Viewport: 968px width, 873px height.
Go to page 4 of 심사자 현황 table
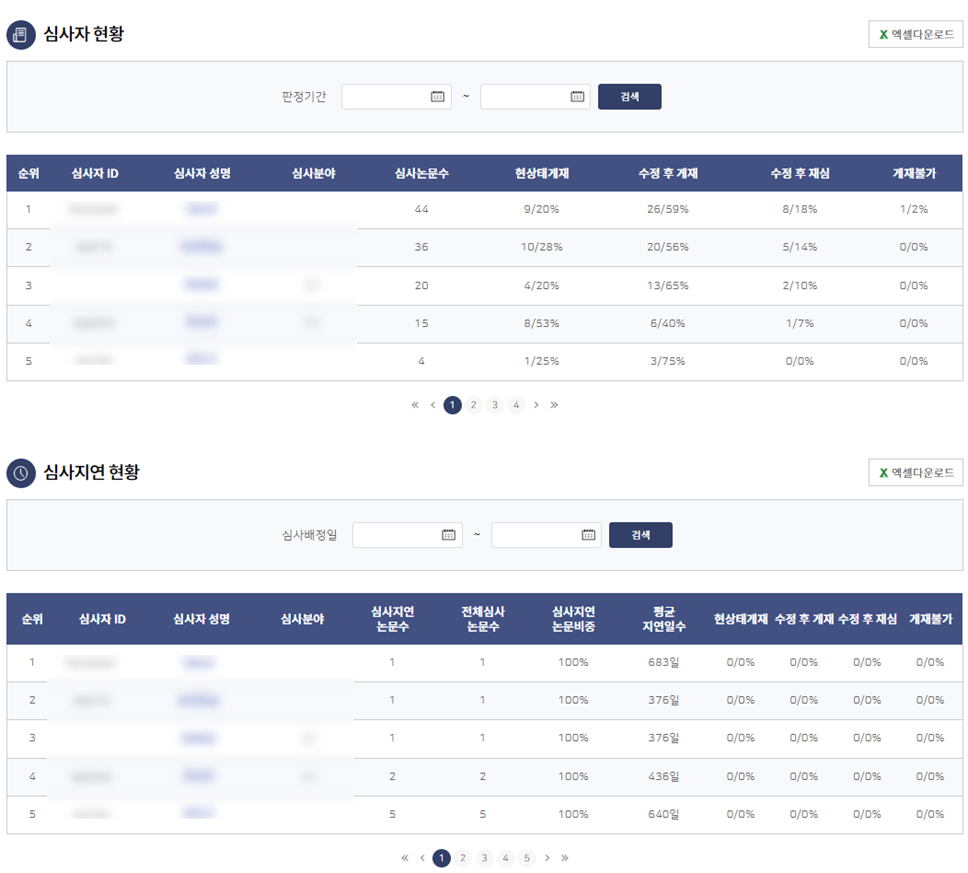point(516,405)
